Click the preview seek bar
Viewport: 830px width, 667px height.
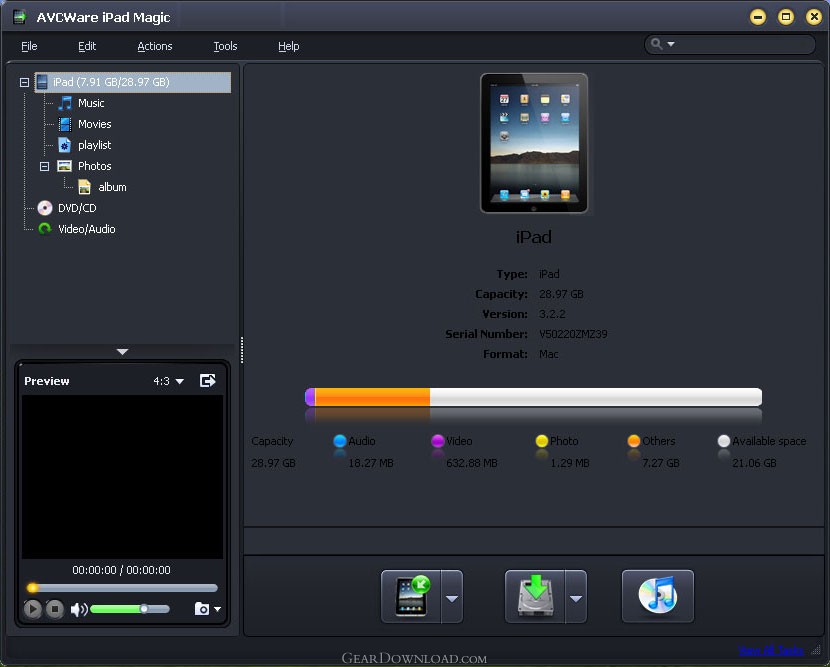(122, 588)
